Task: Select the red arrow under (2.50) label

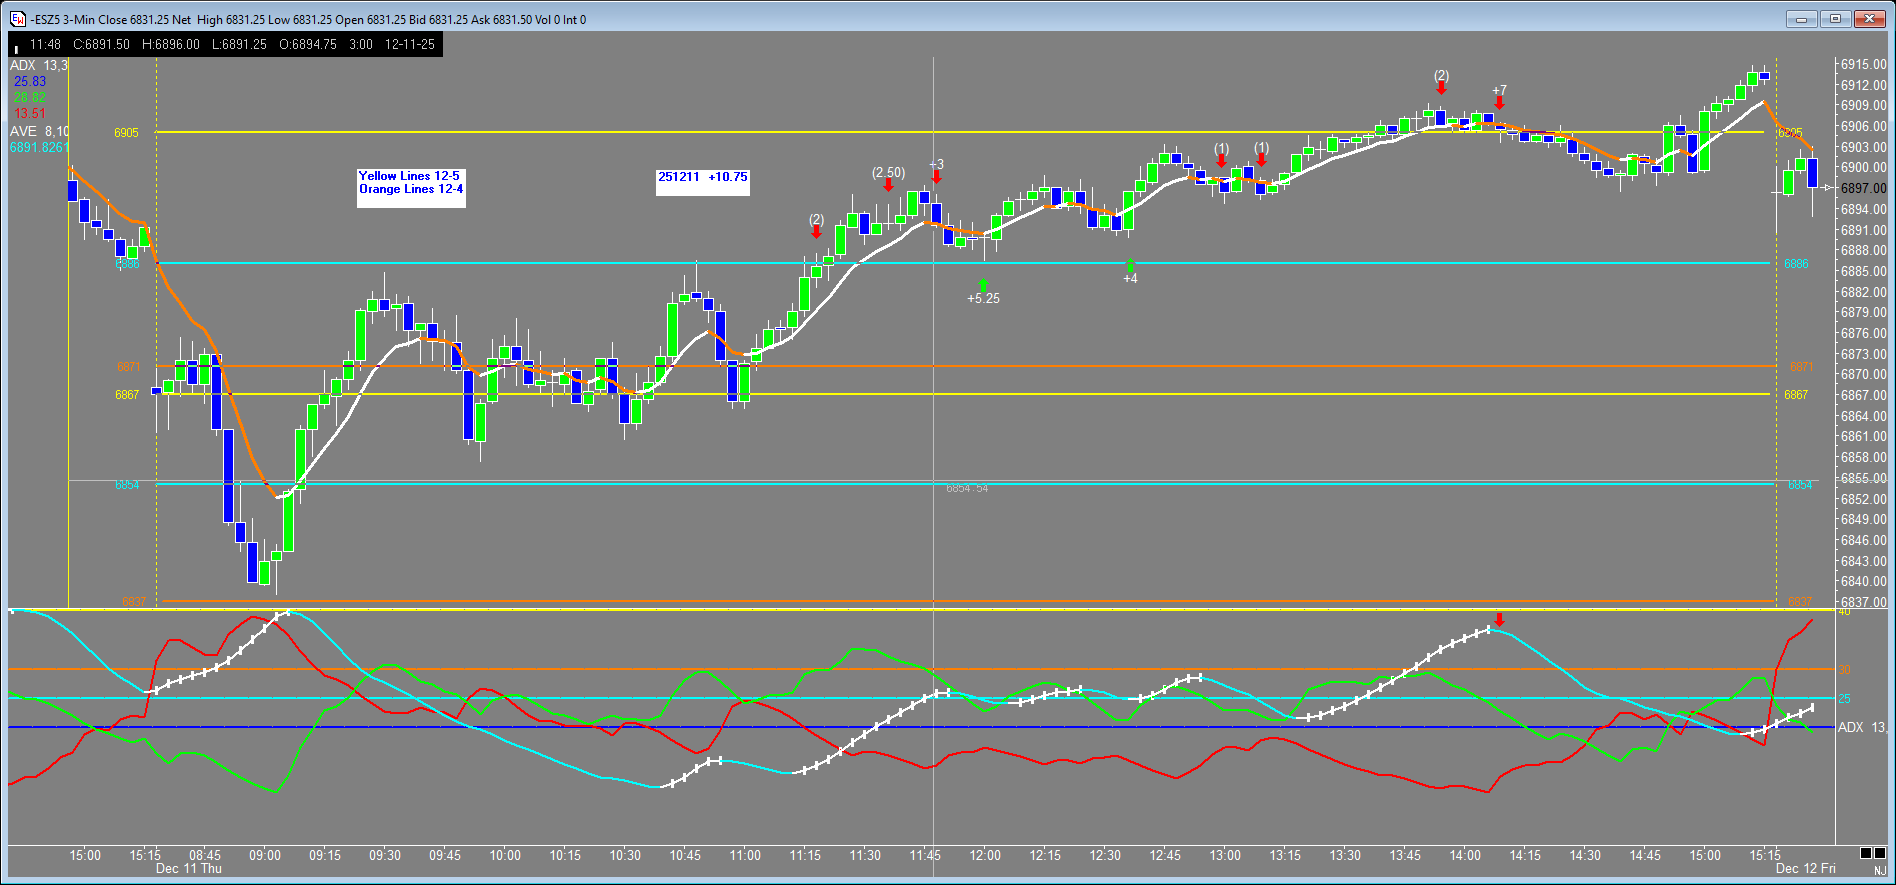Action: [x=888, y=184]
